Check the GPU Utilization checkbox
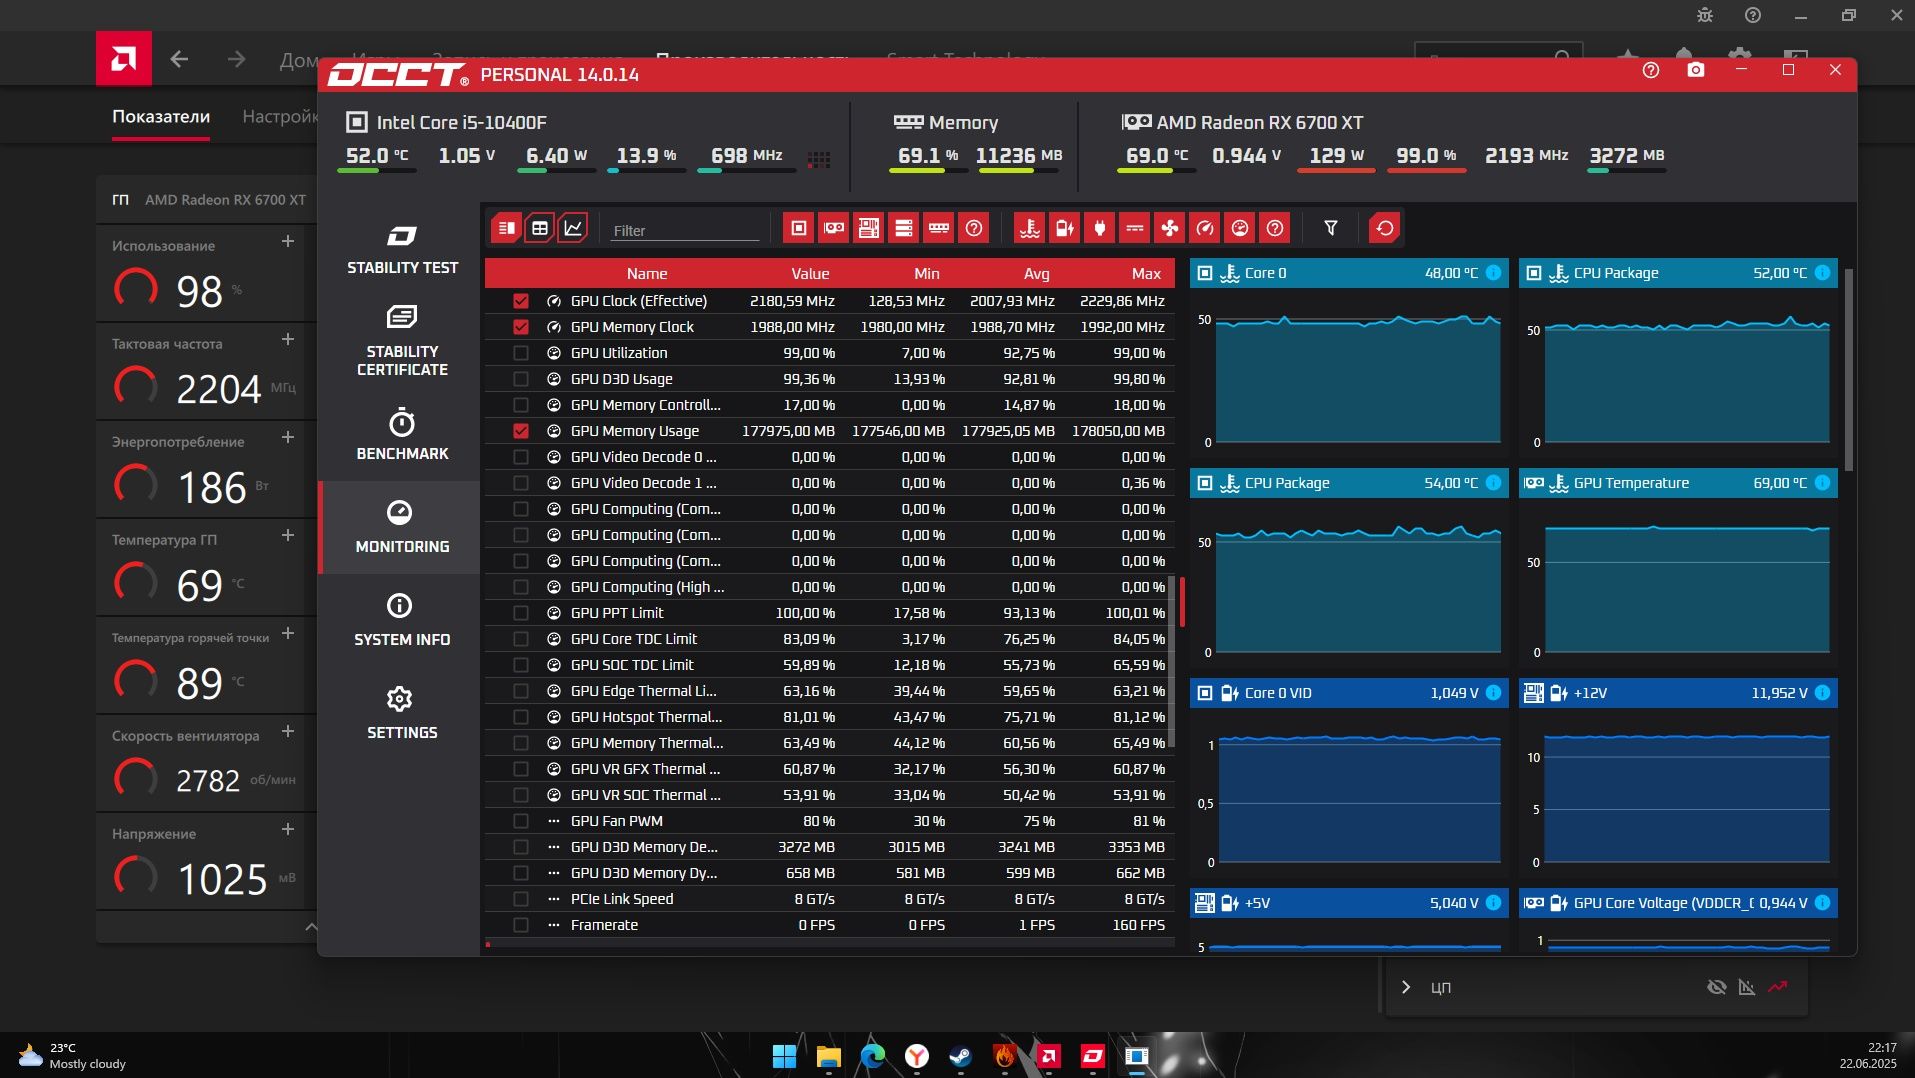This screenshot has height=1078, width=1915. tap(520, 353)
